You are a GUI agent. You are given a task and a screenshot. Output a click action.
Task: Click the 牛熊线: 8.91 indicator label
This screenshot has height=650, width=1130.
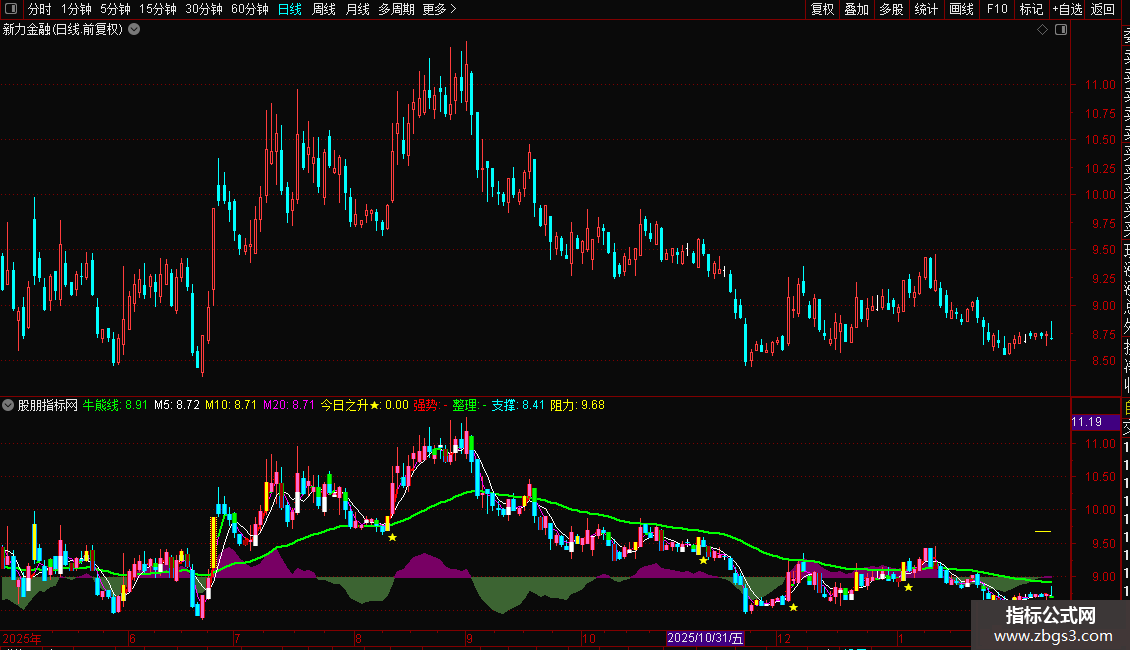115,405
